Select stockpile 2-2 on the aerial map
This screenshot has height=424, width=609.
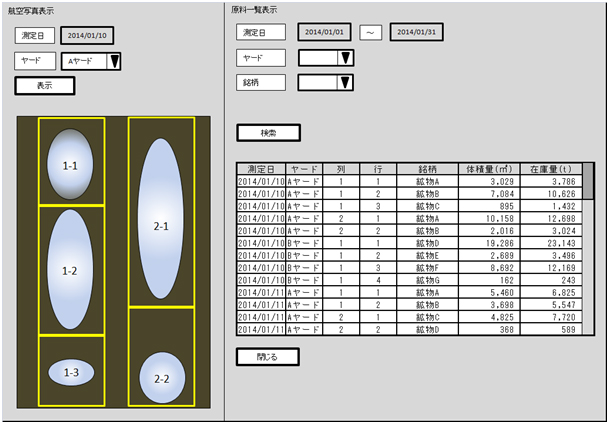(161, 378)
